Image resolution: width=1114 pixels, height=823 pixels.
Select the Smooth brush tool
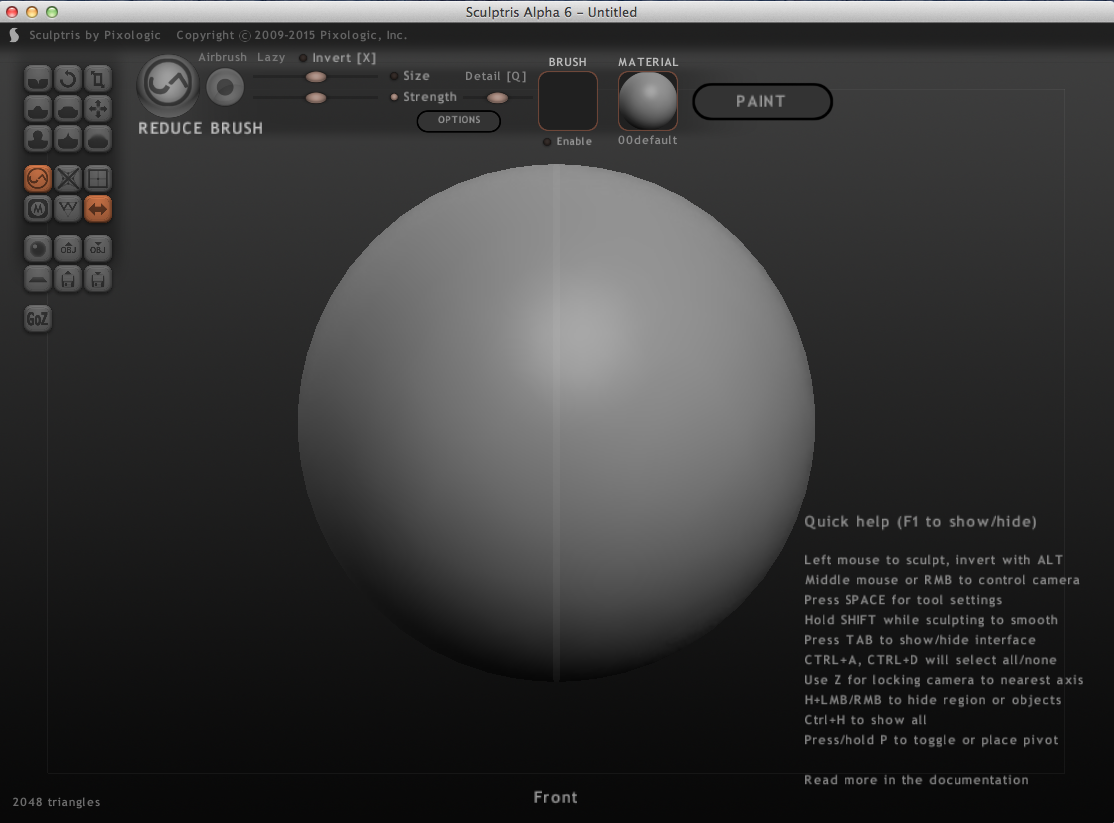[x=98, y=139]
